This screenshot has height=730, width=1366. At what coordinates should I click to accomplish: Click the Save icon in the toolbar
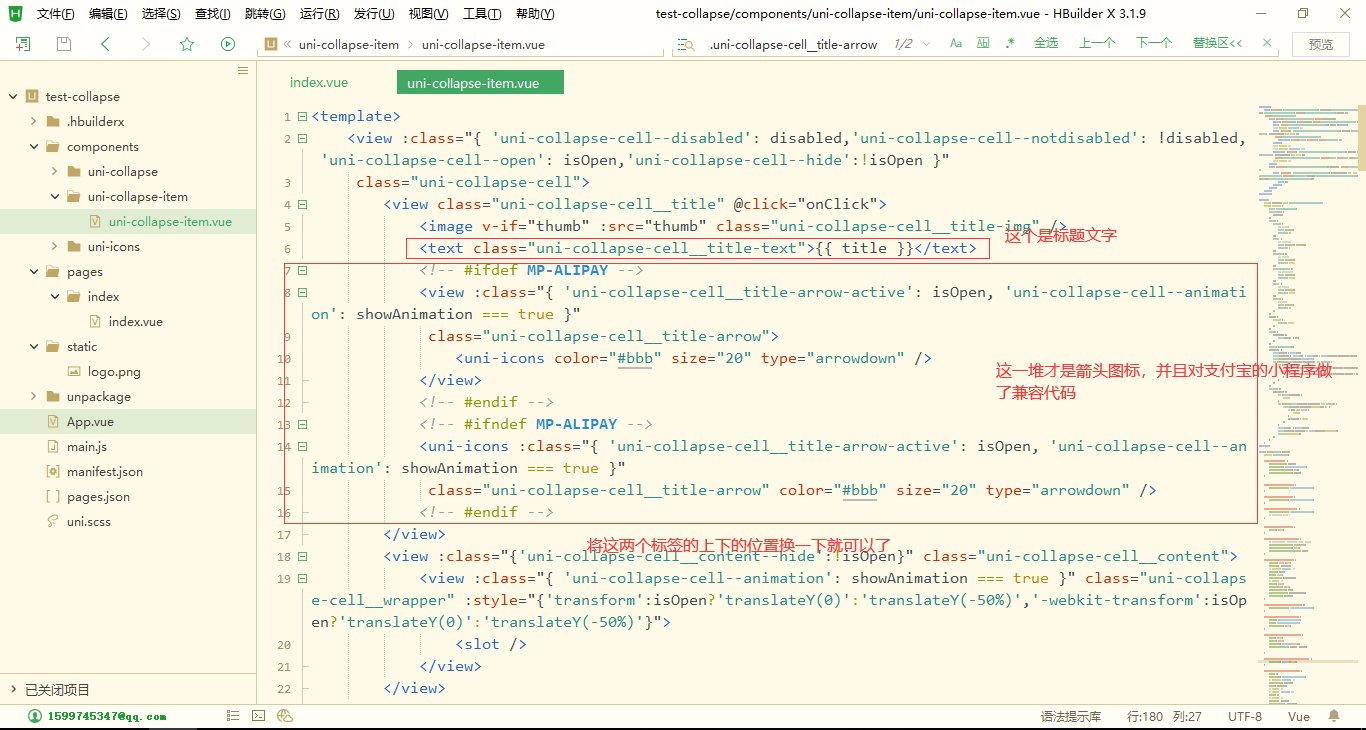[62, 44]
